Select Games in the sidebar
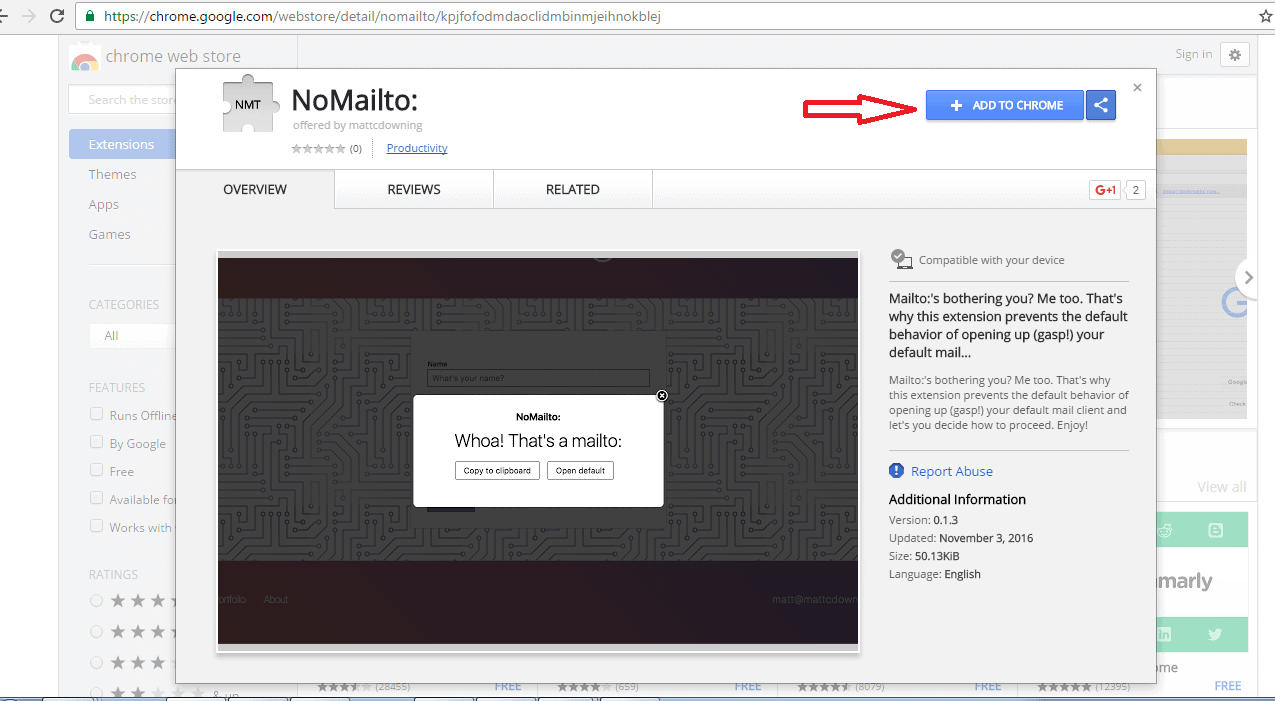1275x701 pixels. (109, 234)
